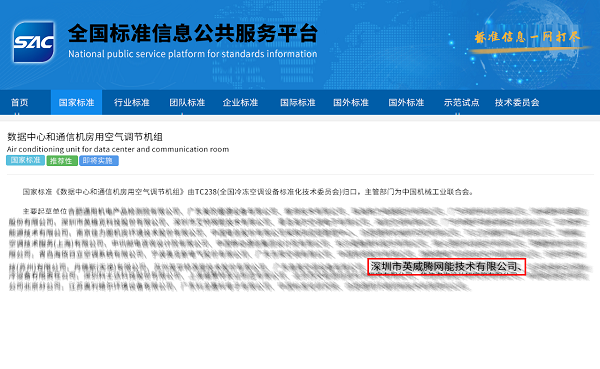Screen dimensions: 600x369
Task: Open the 企业标准 menu item
Action: (240, 103)
